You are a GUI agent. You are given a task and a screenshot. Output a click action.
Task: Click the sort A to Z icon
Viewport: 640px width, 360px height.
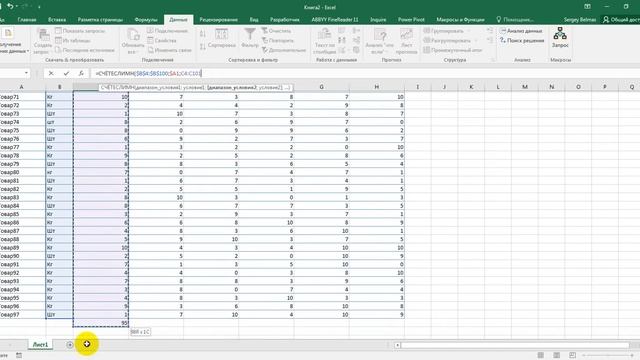(203, 33)
